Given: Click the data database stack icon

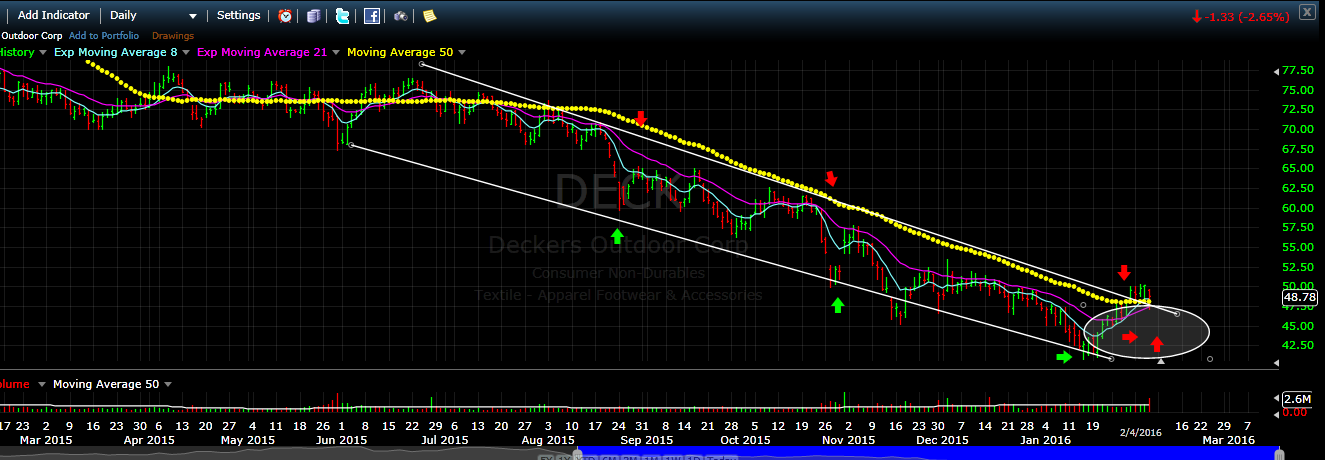Looking at the screenshot, I should point(314,16).
